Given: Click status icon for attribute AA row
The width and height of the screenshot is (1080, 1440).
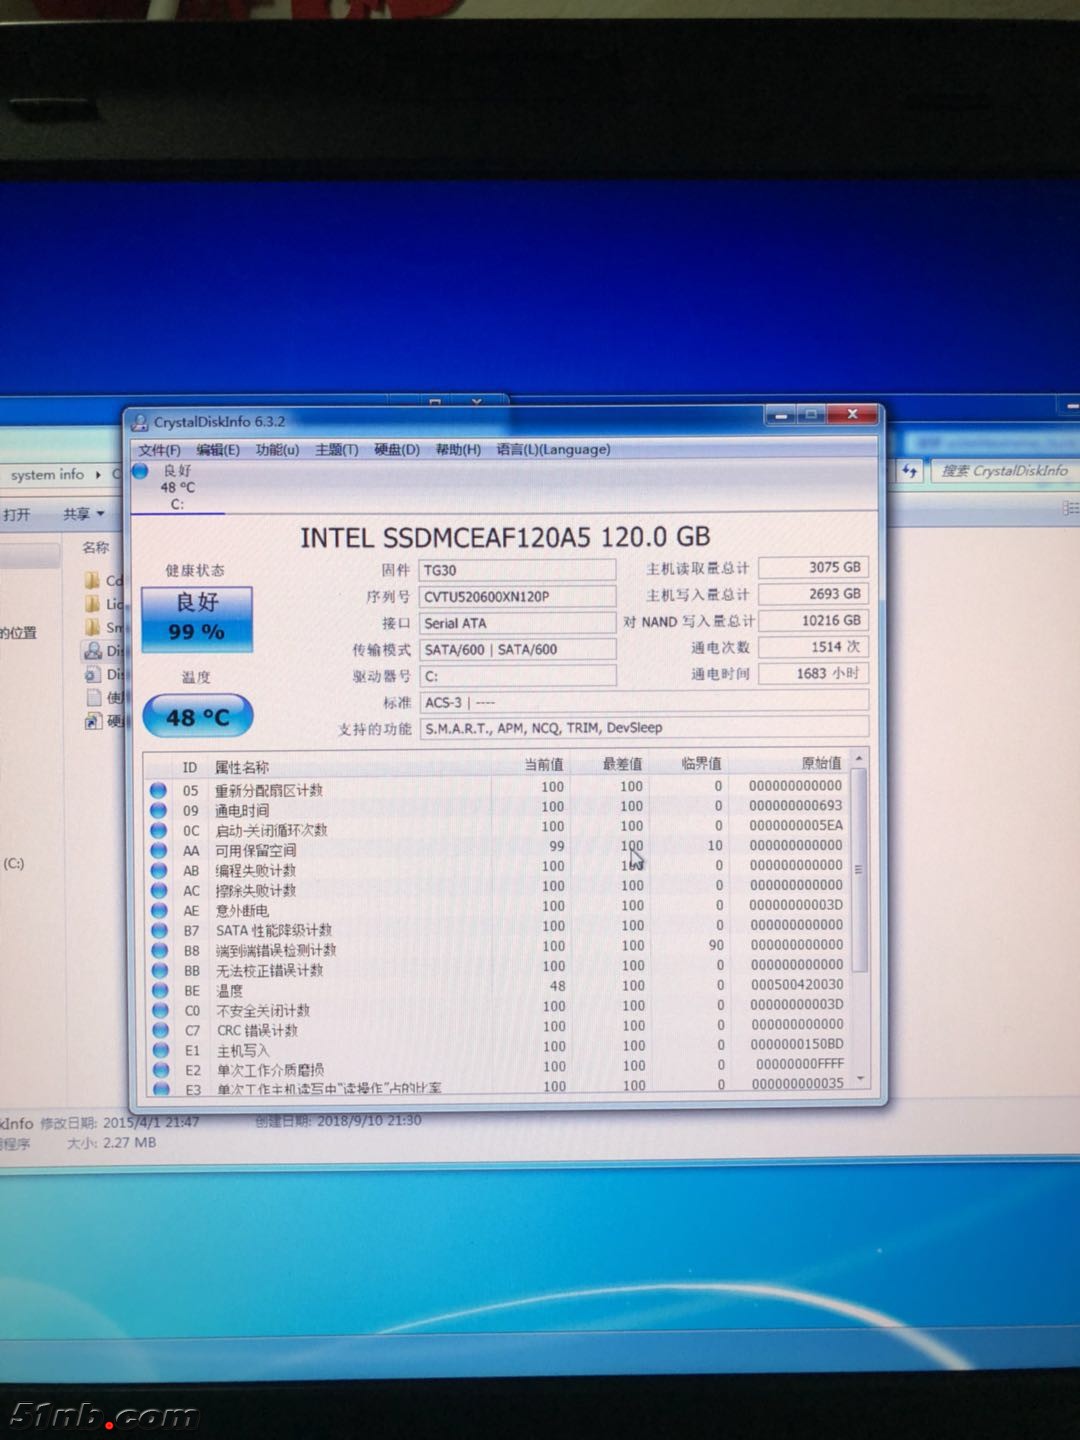Looking at the screenshot, I should click(158, 850).
